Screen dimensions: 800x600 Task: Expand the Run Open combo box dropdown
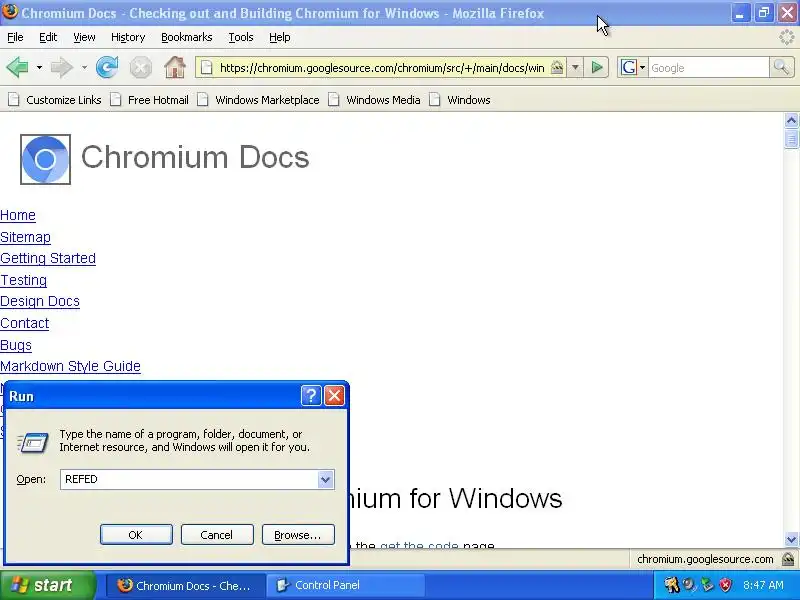coord(325,479)
